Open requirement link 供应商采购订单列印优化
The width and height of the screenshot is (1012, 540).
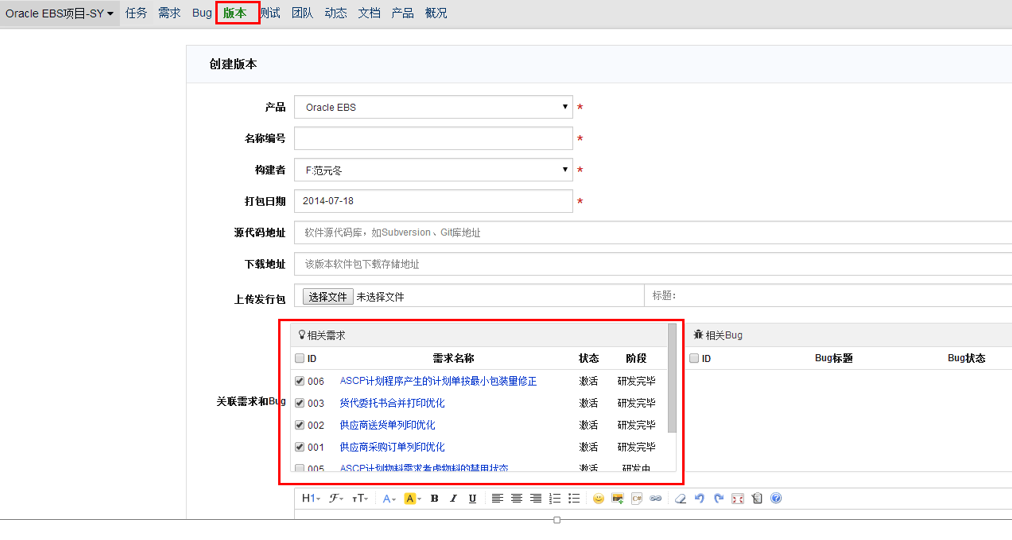392,447
